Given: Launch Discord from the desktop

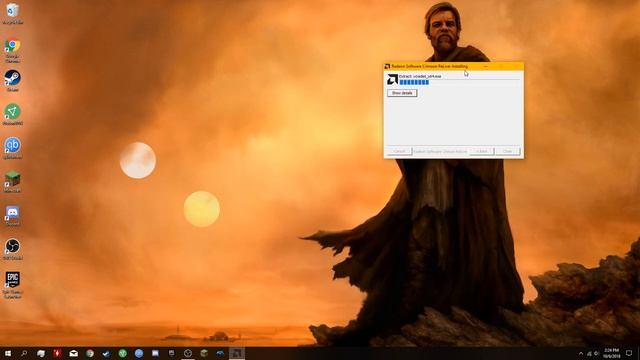Looking at the screenshot, I should pos(13,215).
